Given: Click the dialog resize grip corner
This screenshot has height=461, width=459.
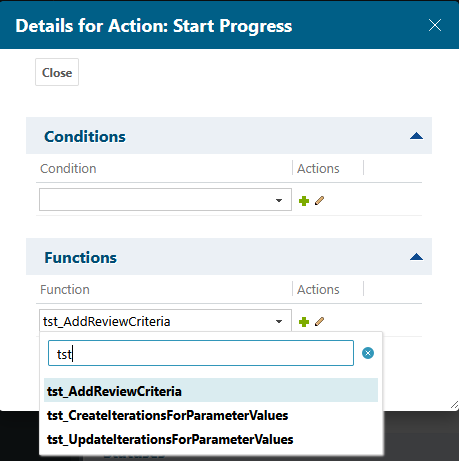Looking at the screenshot, I should click(454, 405).
